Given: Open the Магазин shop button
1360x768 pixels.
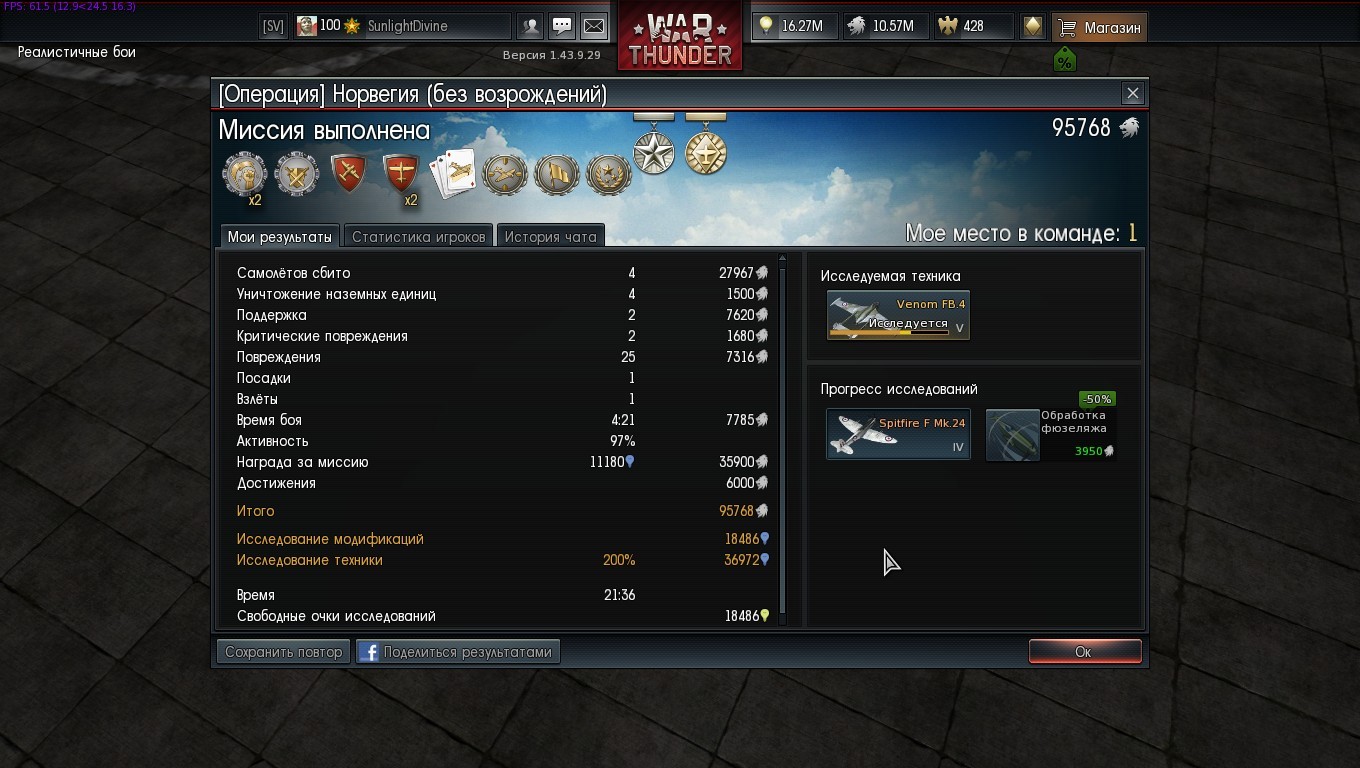Looking at the screenshot, I should pyautogui.click(x=1099, y=27).
